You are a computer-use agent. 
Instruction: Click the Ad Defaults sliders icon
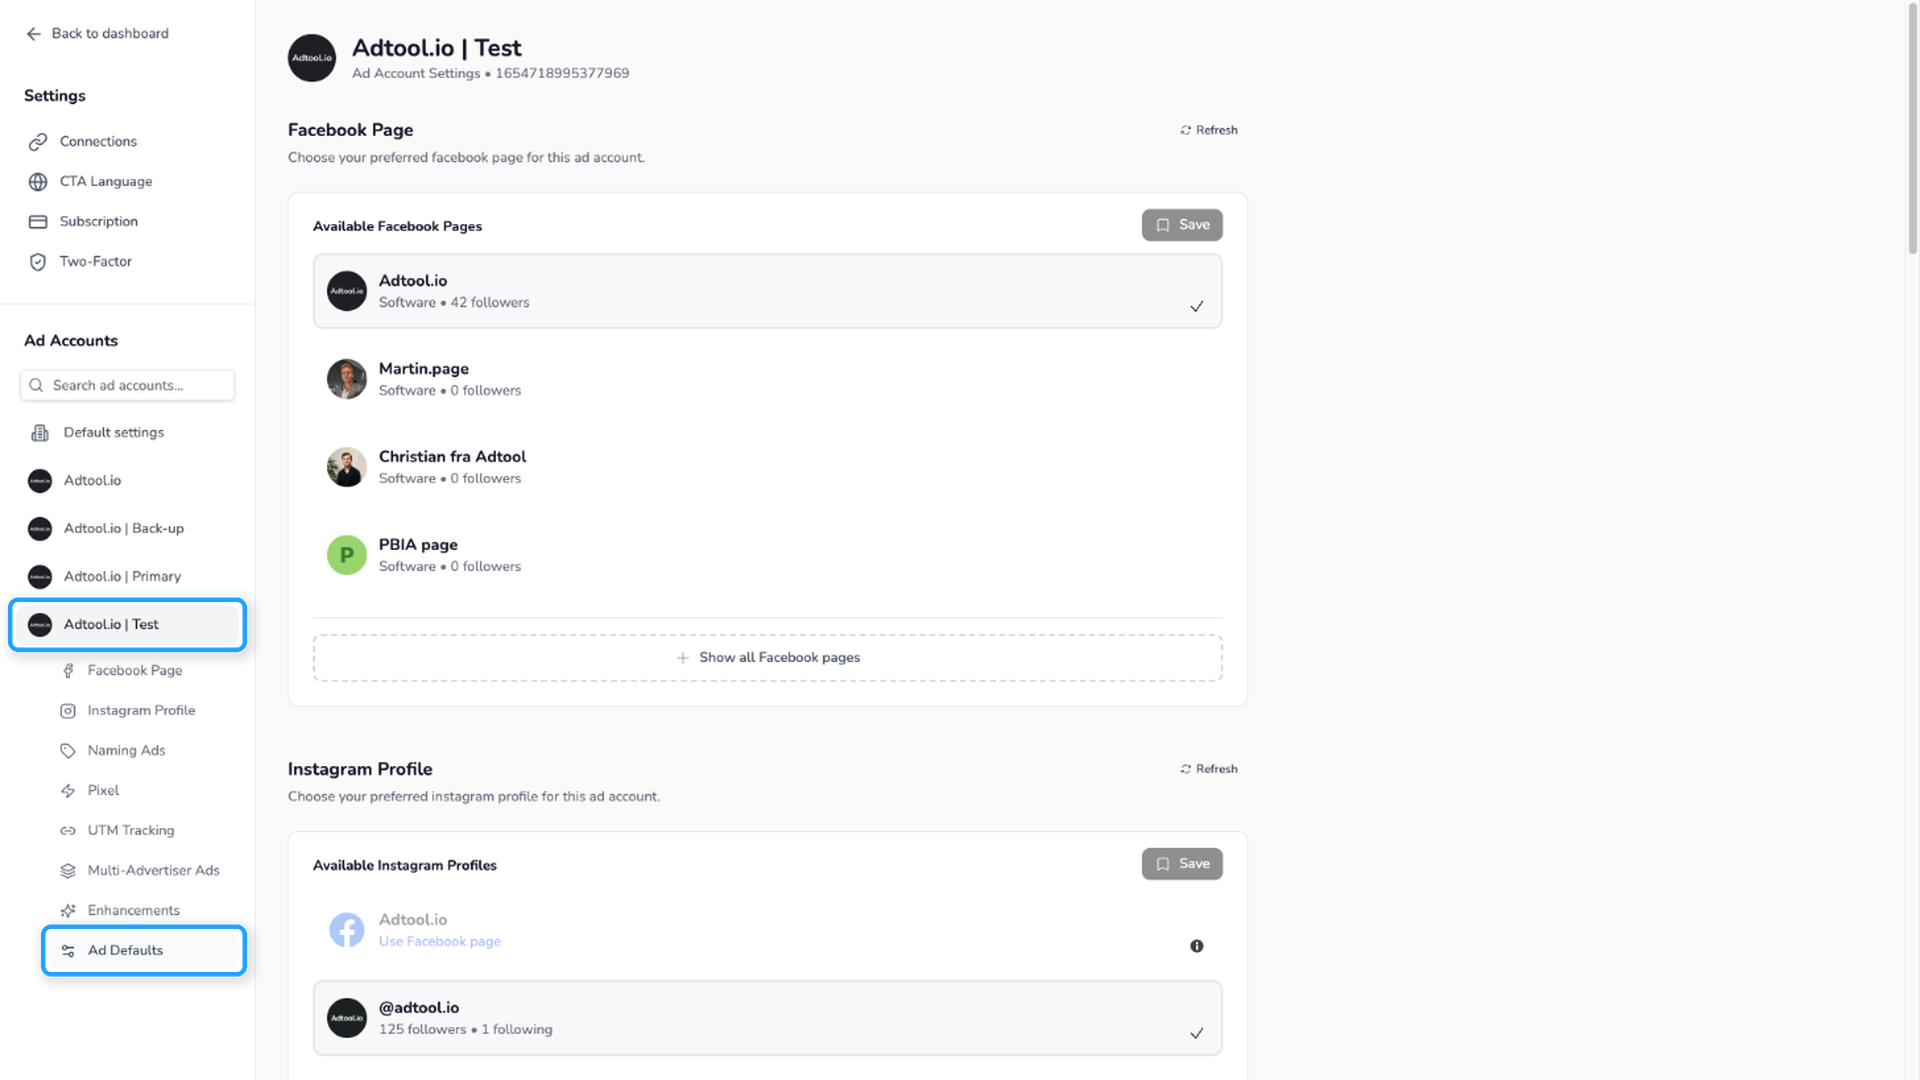tap(68, 951)
